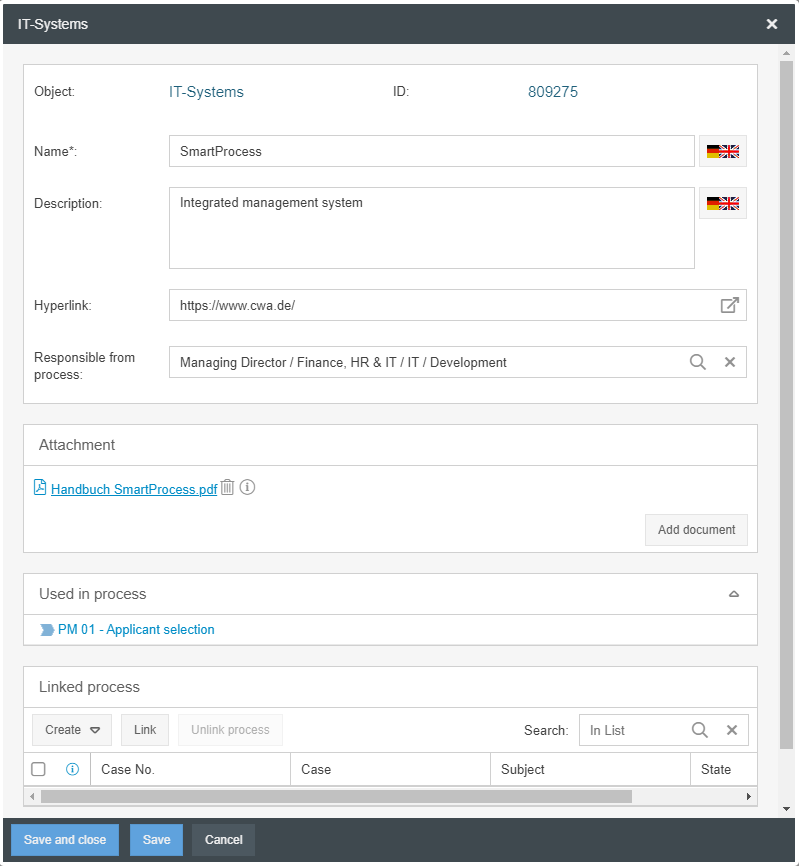The height and width of the screenshot is (866, 799).
Task: Sort by the Subject column header
Action: tap(523, 770)
